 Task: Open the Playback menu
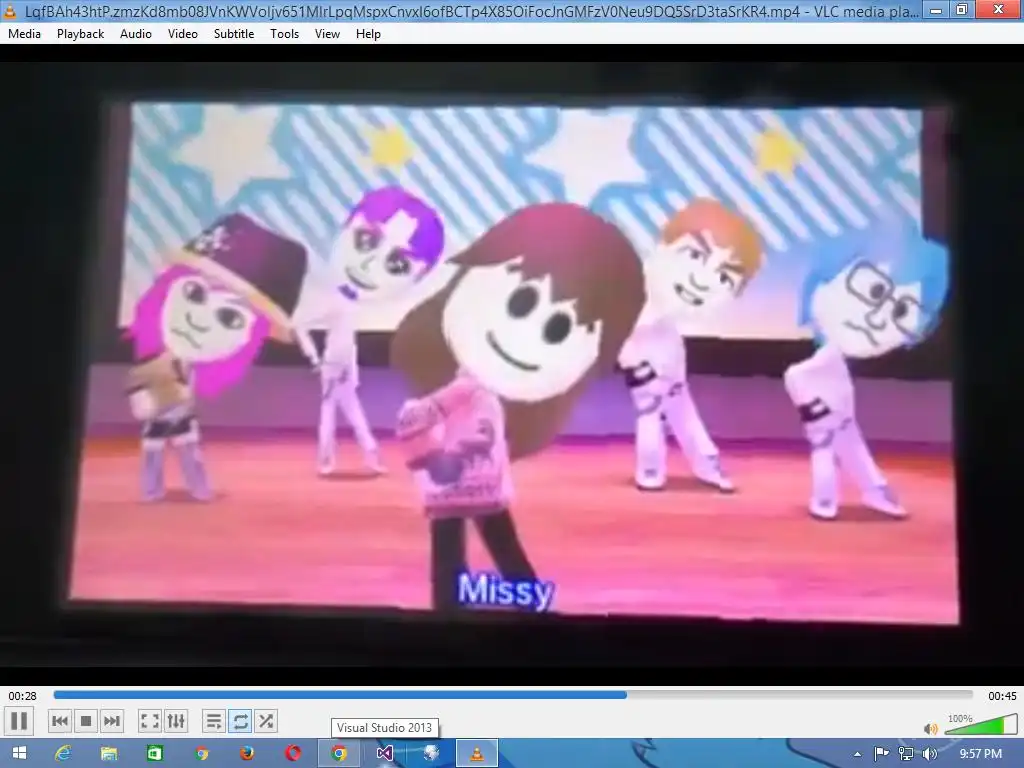[80, 34]
